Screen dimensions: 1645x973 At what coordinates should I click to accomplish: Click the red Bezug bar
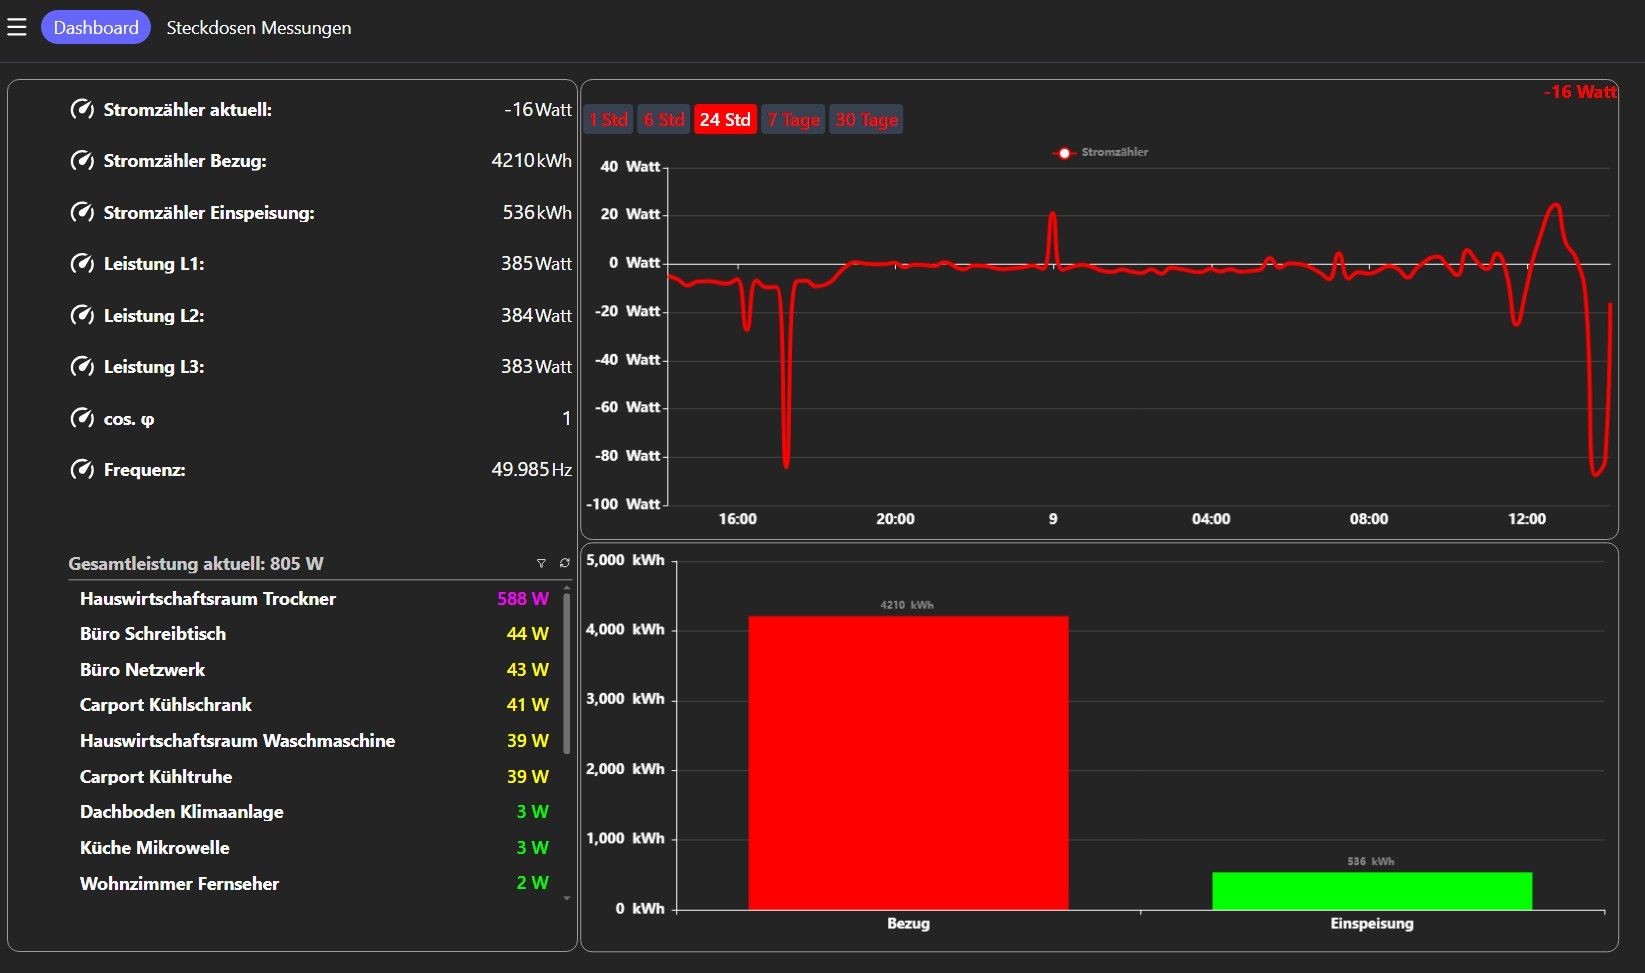[x=908, y=763]
